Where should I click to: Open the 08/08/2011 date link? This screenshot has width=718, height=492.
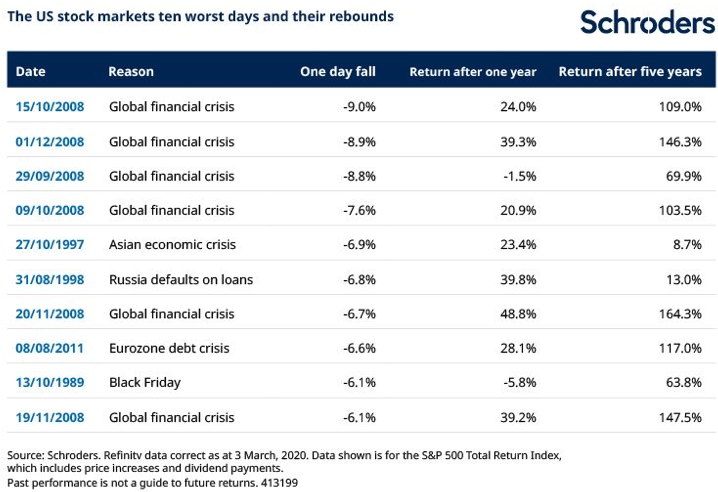click(x=50, y=348)
